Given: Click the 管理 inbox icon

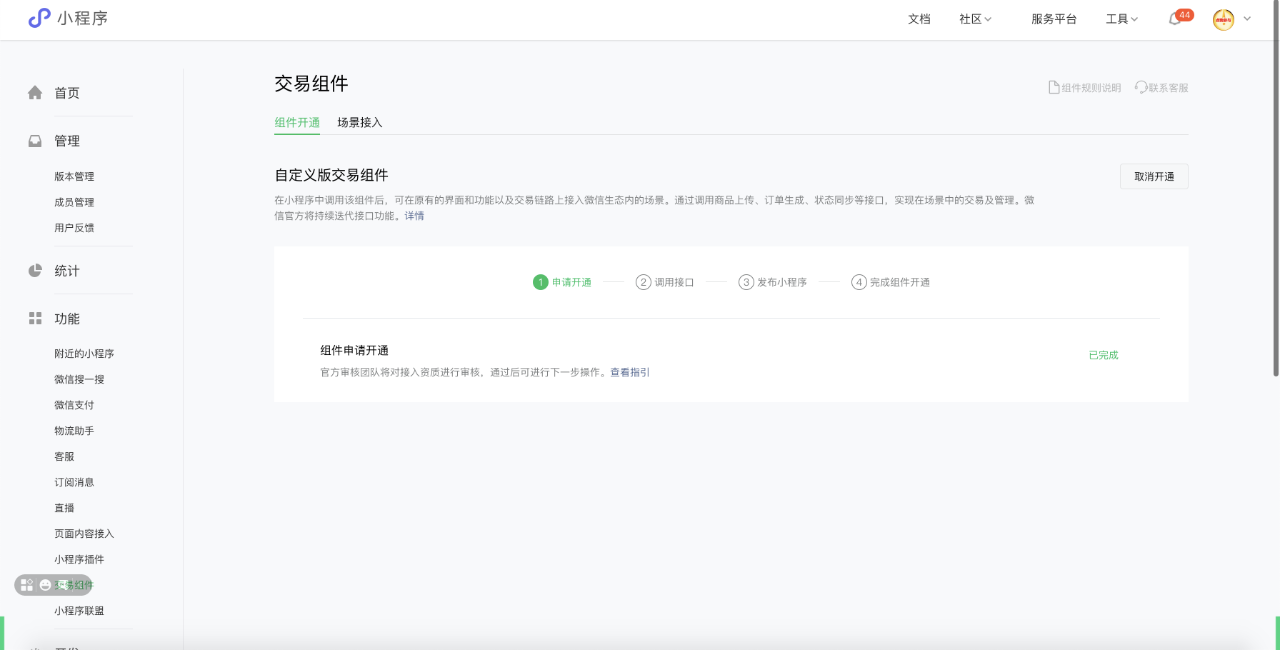Looking at the screenshot, I should (35, 141).
